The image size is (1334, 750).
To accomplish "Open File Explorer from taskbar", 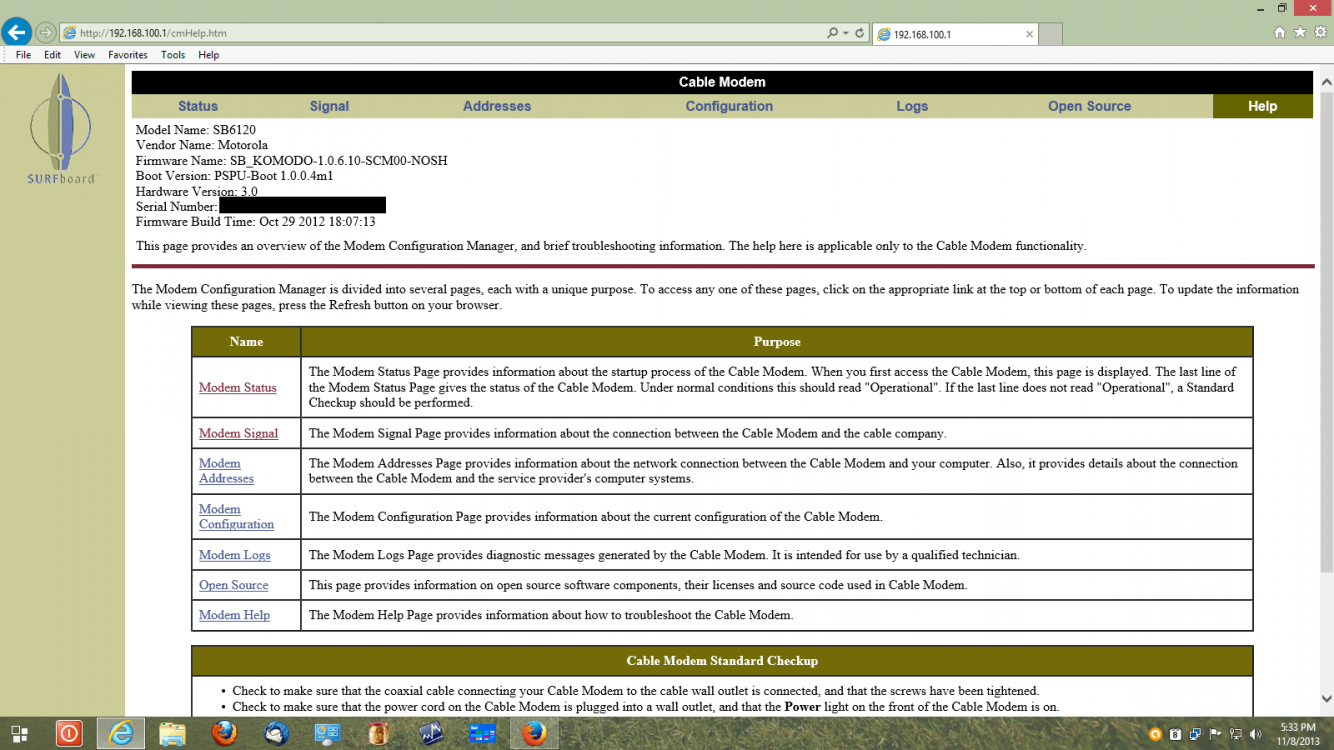I will pyautogui.click(x=172, y=734).
